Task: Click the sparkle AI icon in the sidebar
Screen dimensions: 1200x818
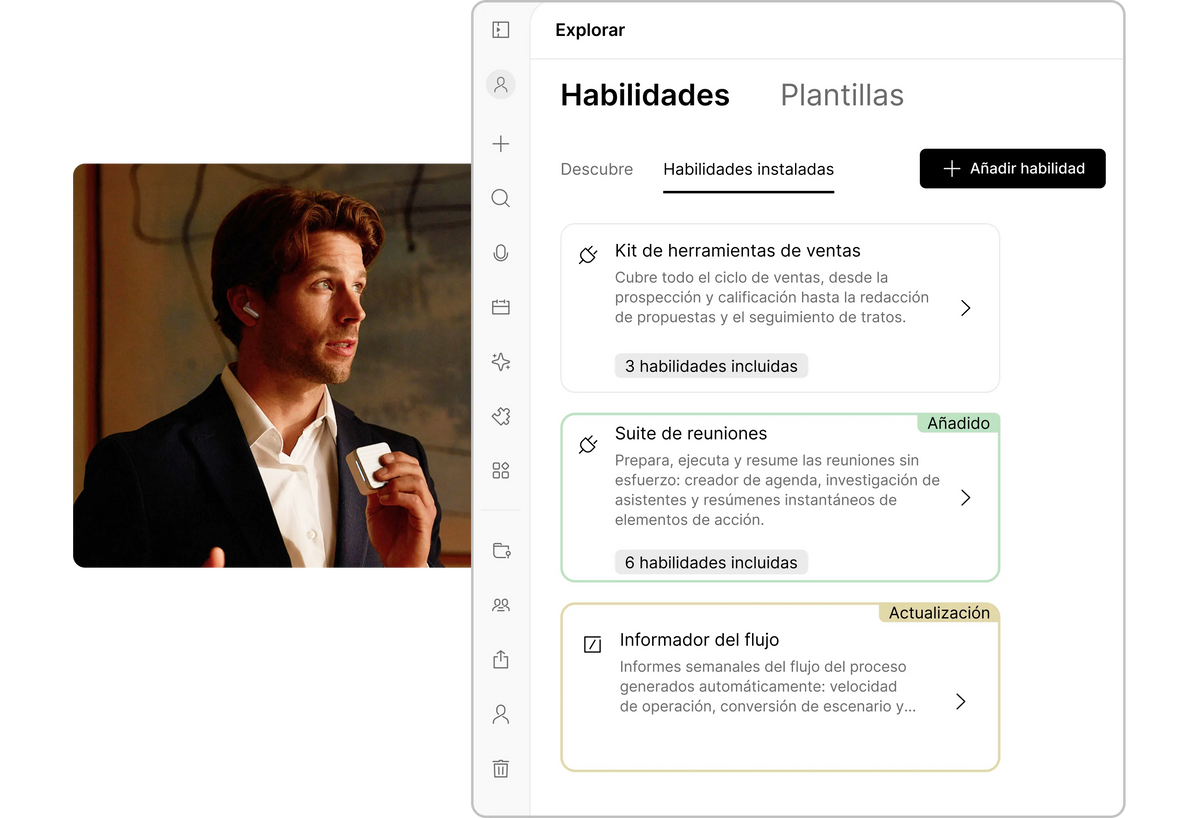Action: pyautogui.click(x=501, y=362)
